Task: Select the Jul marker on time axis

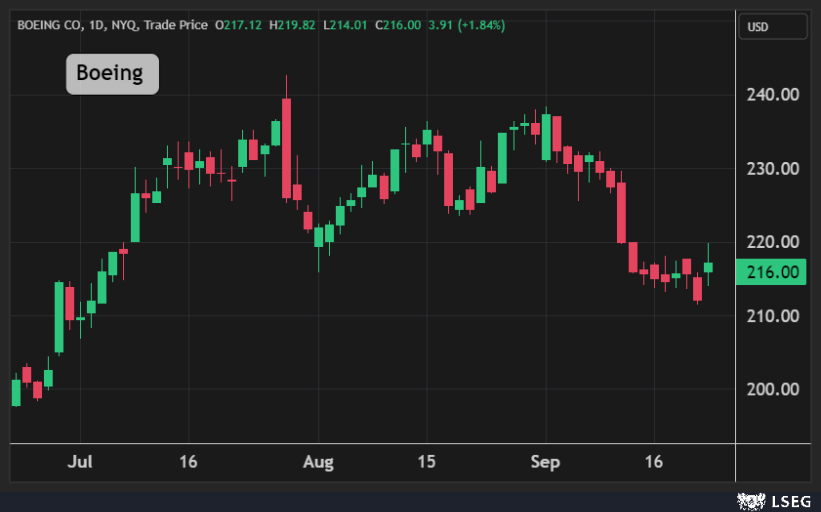Action: [81, 463]
